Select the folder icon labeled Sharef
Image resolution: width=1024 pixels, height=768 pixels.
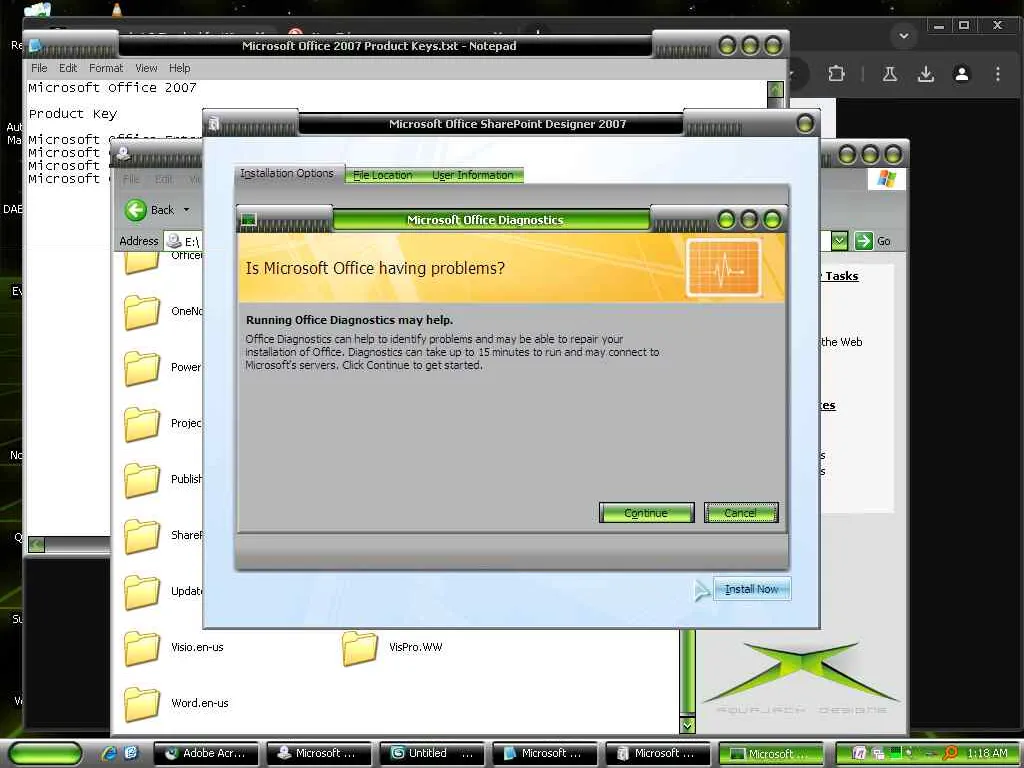[142, 536]
